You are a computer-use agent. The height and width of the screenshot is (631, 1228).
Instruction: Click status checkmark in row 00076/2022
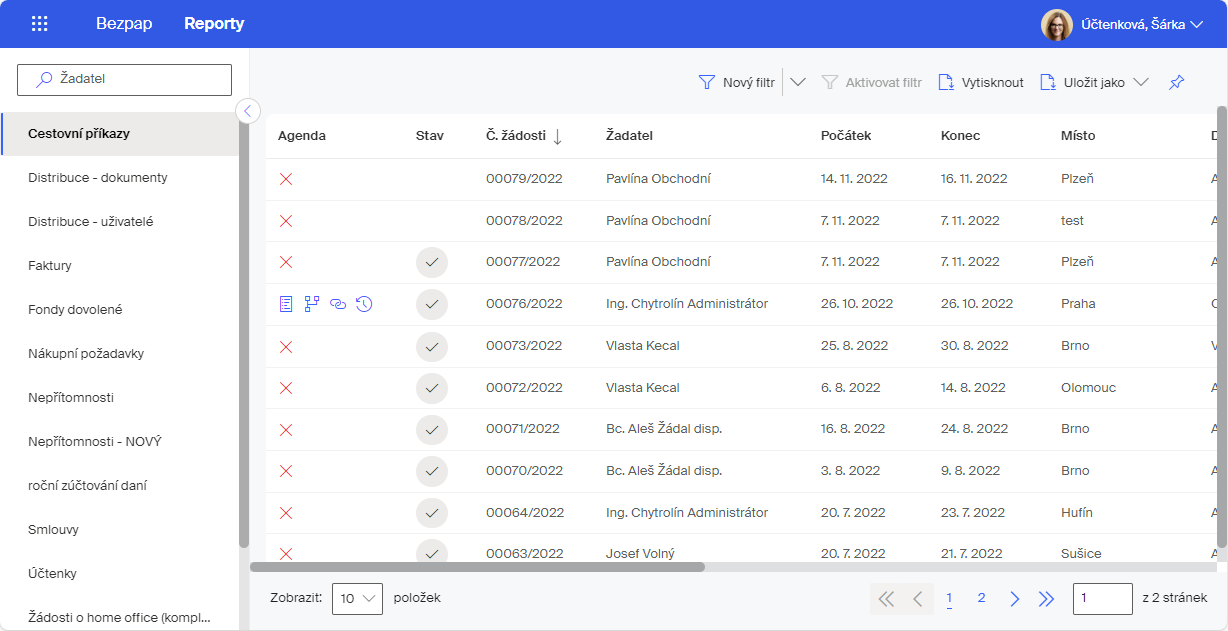(432, 304)
